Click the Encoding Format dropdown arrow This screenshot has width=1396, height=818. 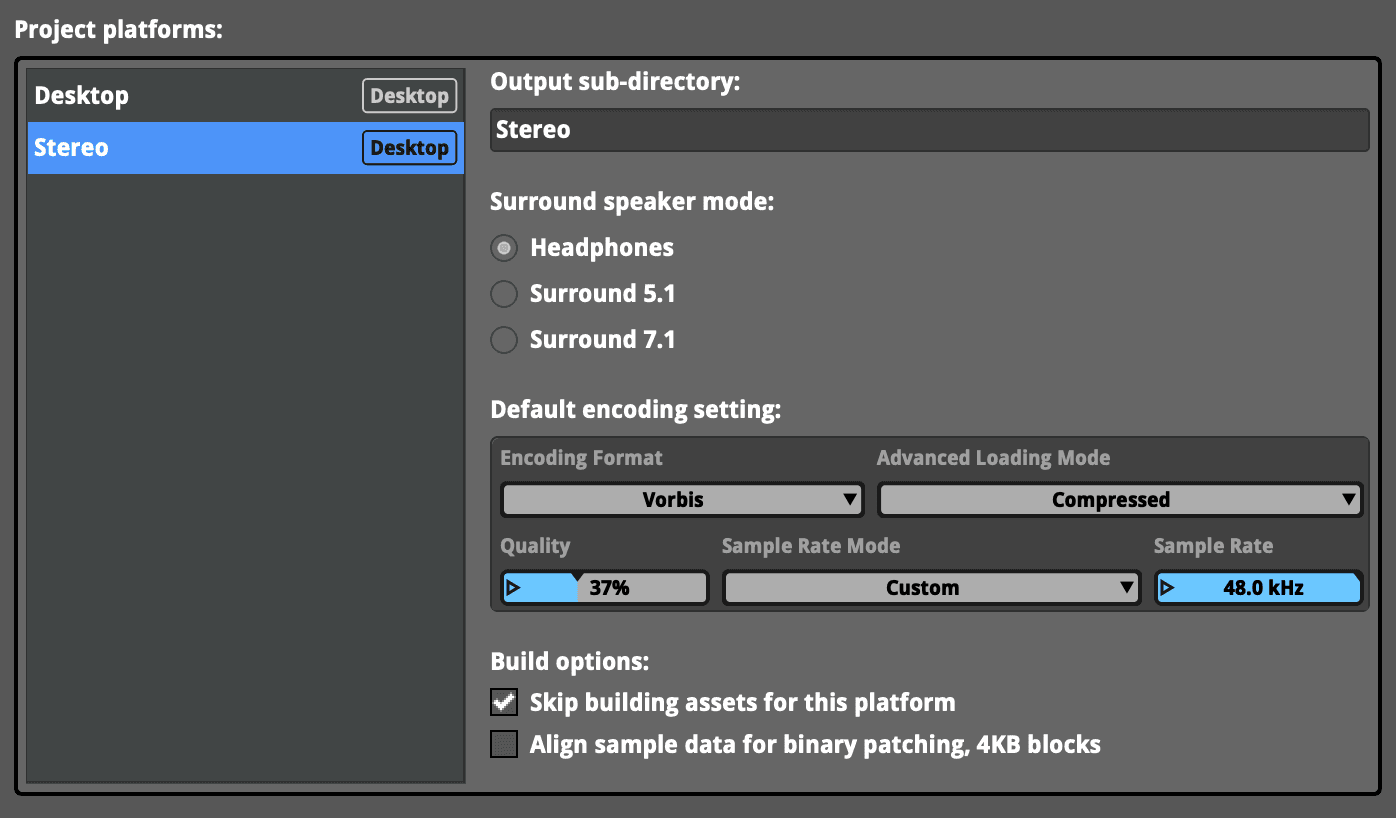pos(850,500)
